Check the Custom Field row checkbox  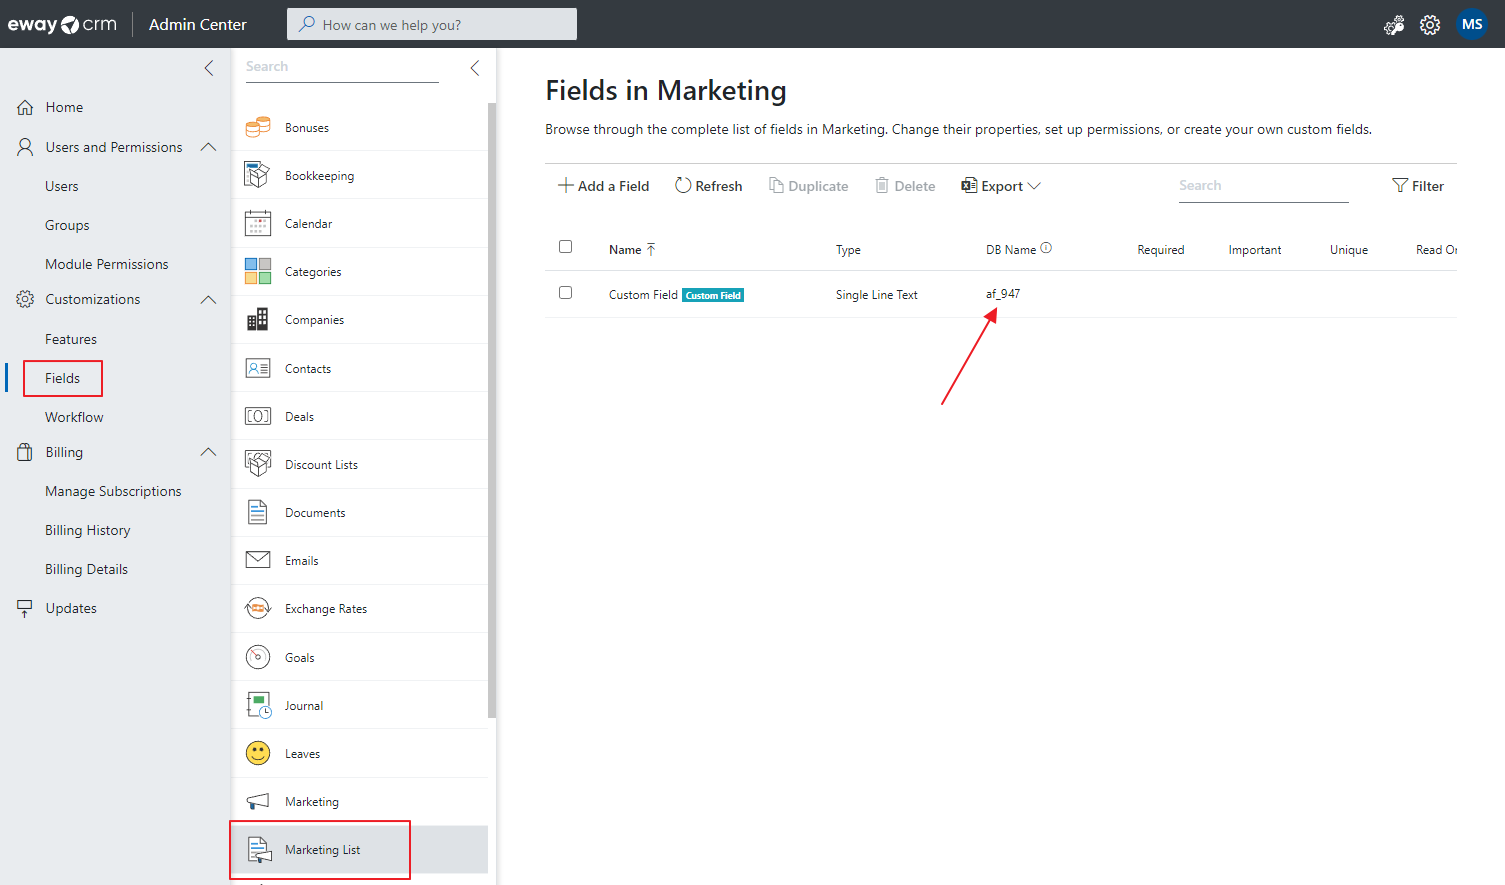click(566, 293)
